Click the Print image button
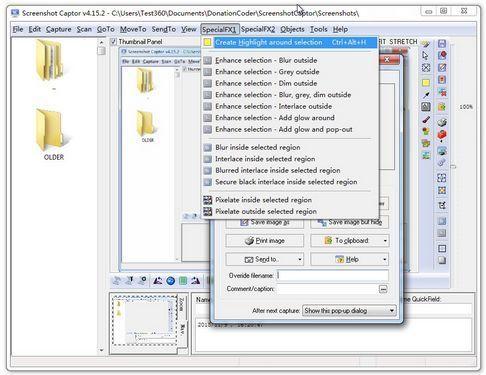The height and width of the screenshot is (375, 486). tap(265, 241)
